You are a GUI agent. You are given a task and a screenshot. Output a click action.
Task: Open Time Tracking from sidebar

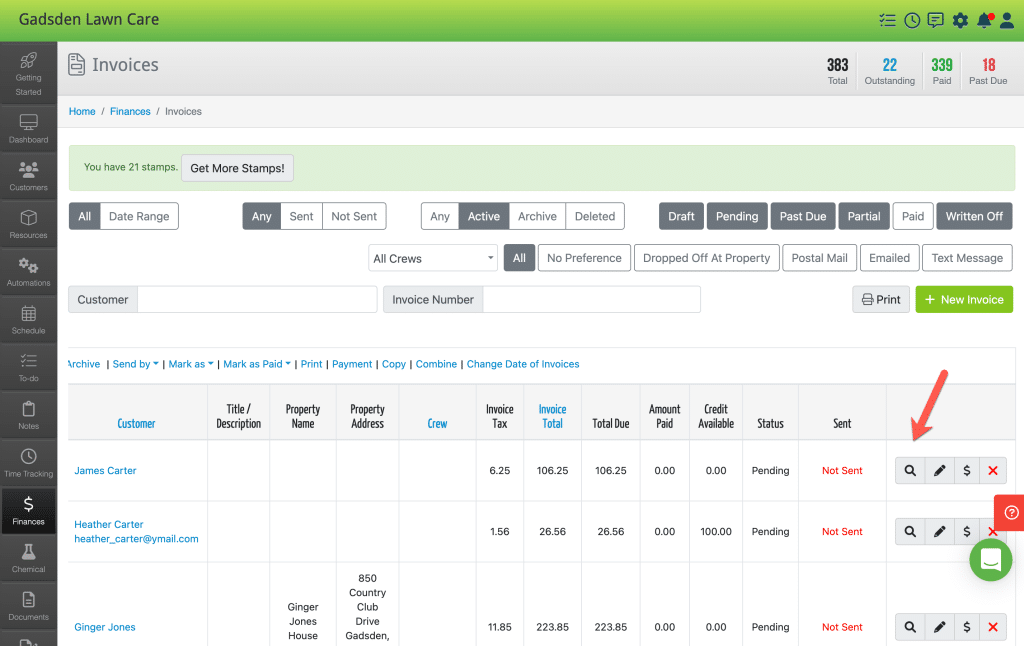[x=28, y=462]
